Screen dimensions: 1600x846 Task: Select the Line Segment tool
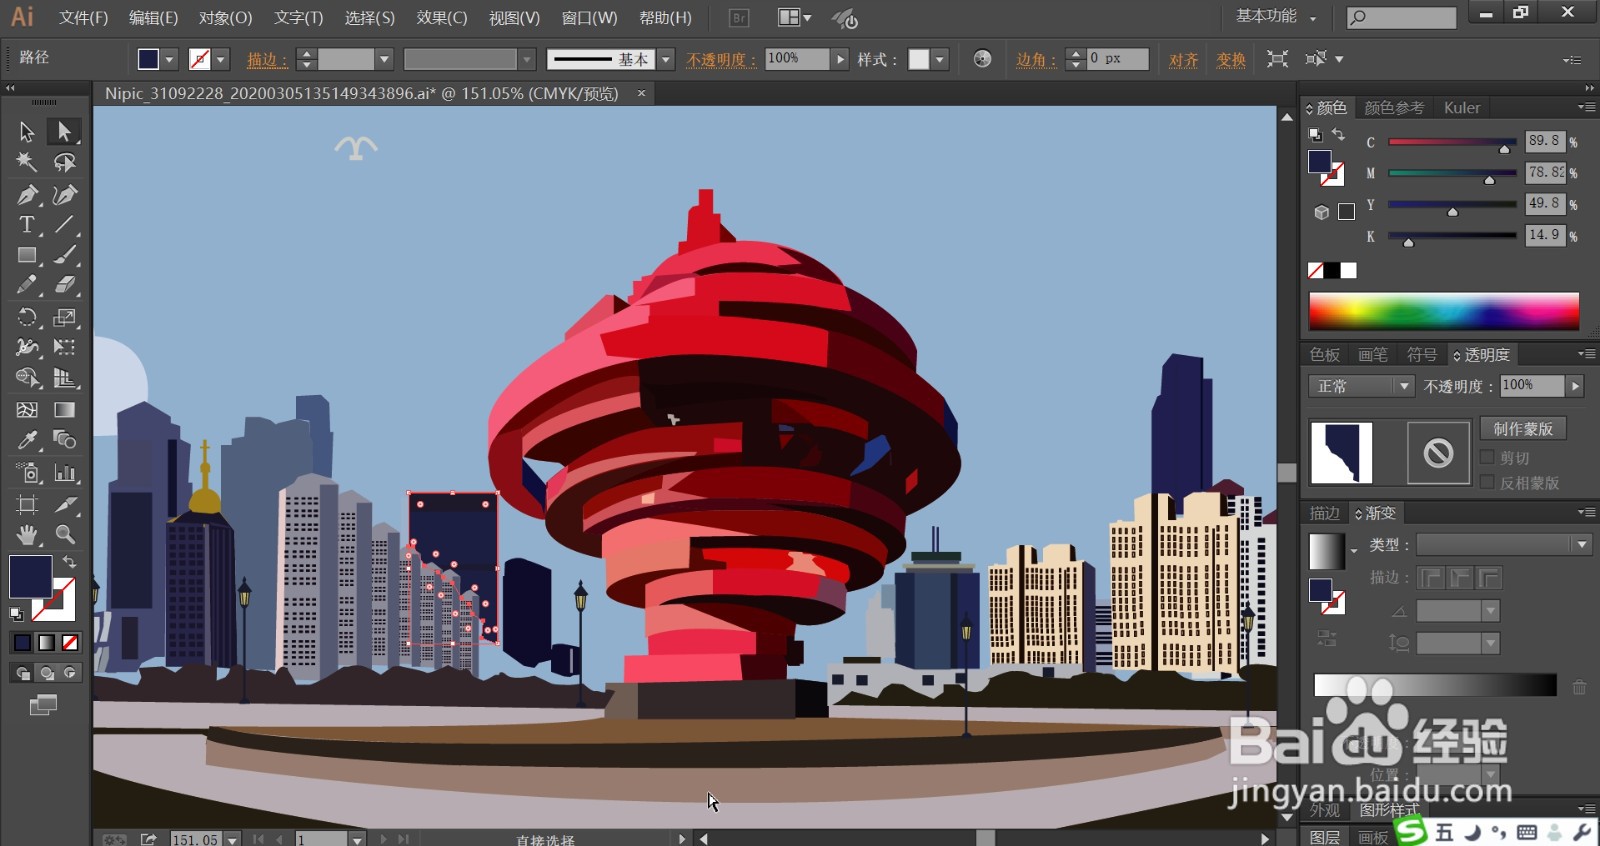pyautogui.click(x=64, y=225)
